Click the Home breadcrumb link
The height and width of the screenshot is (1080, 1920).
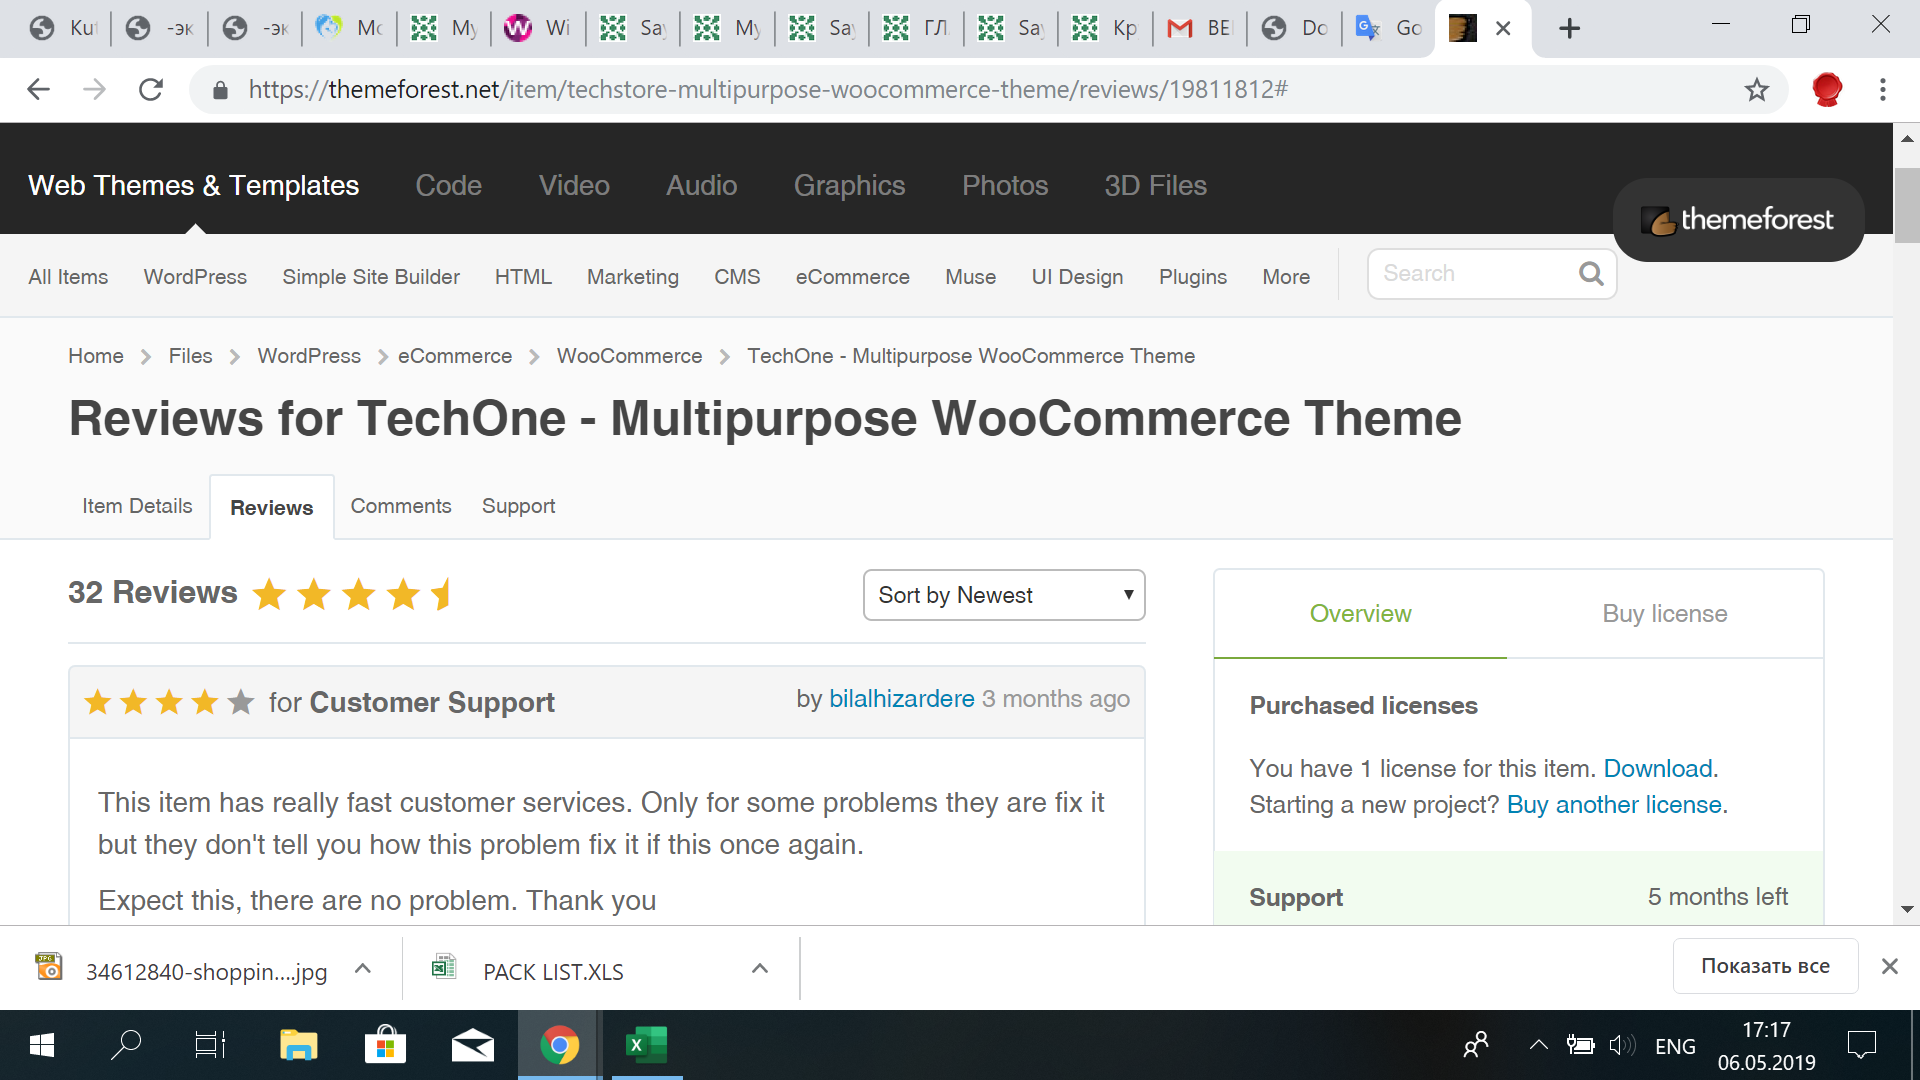[96, 356]
